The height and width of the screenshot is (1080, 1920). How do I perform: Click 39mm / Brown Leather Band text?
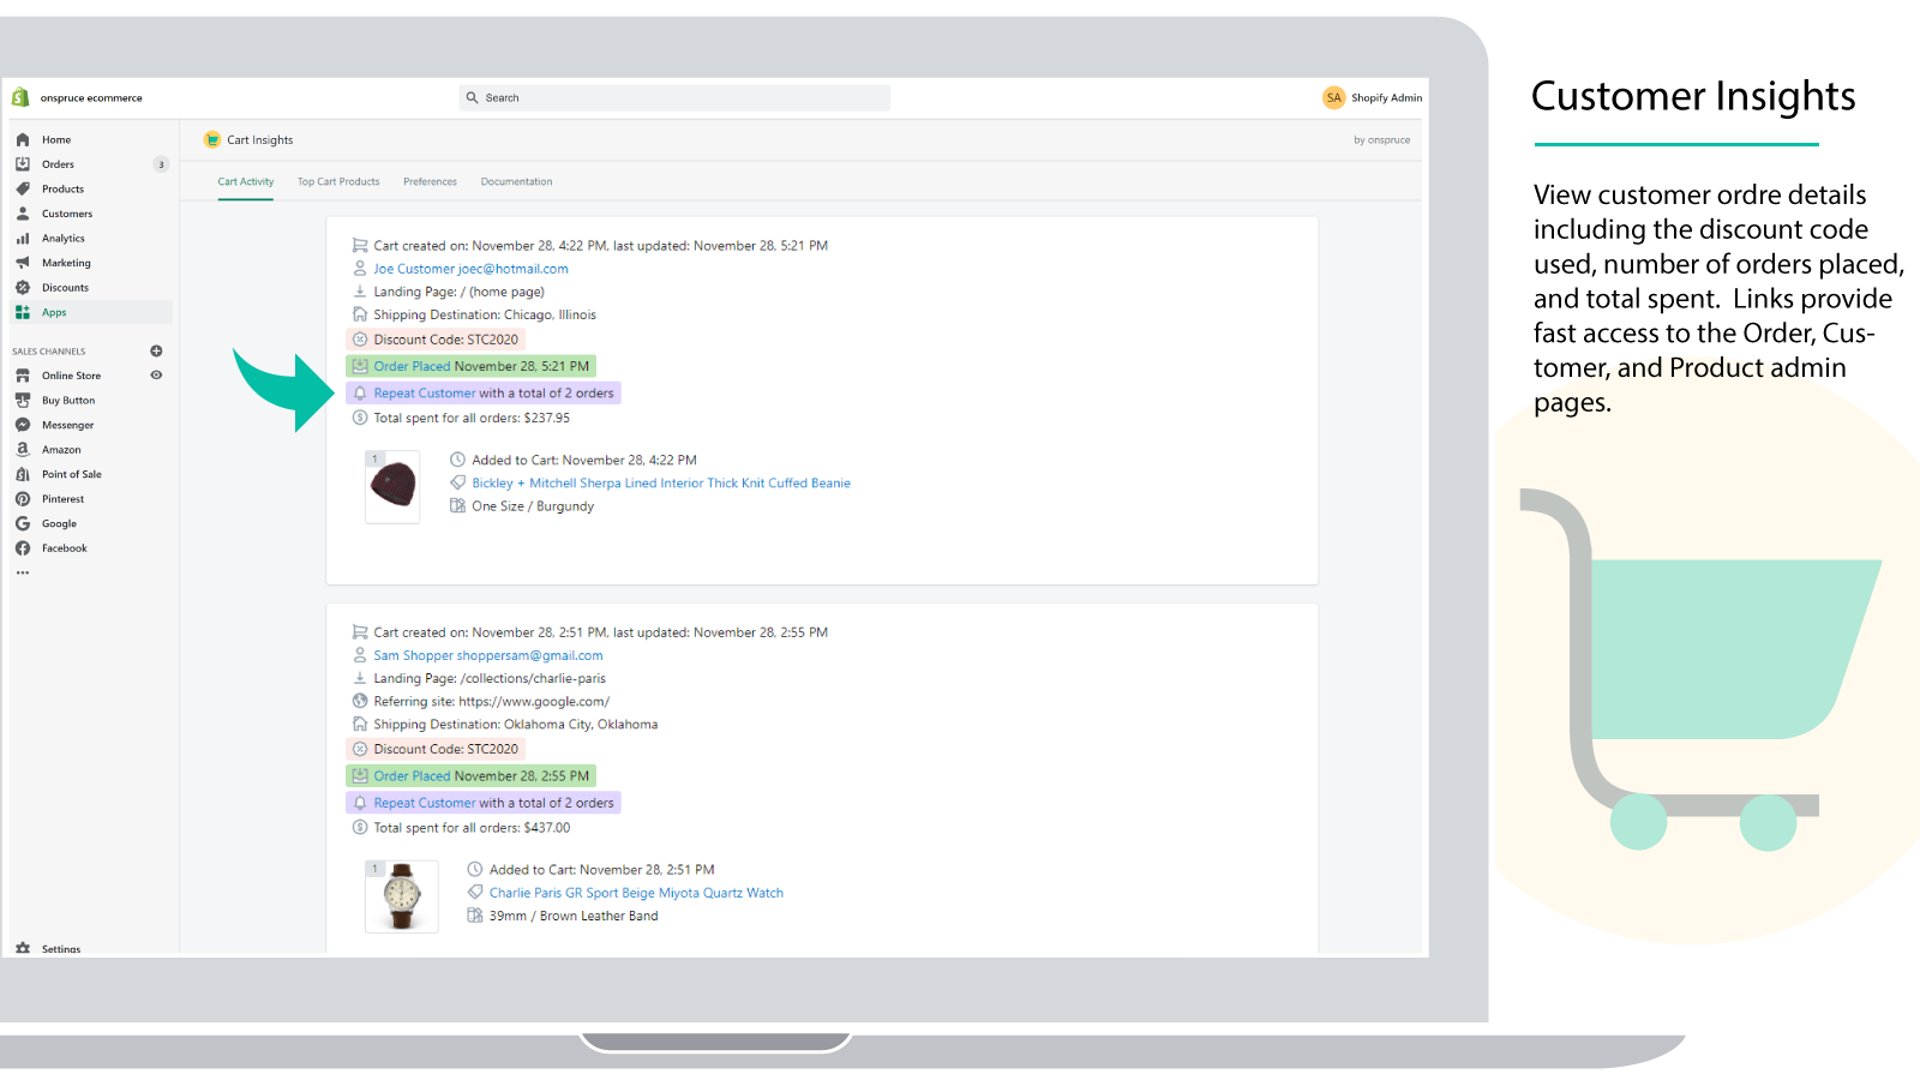(x=573, y=916)
